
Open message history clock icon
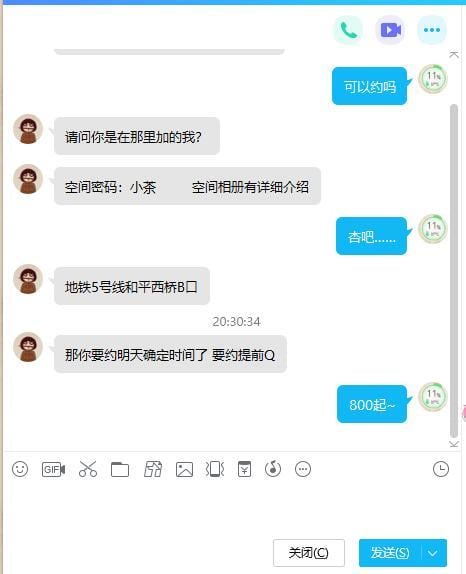(441, 469)
